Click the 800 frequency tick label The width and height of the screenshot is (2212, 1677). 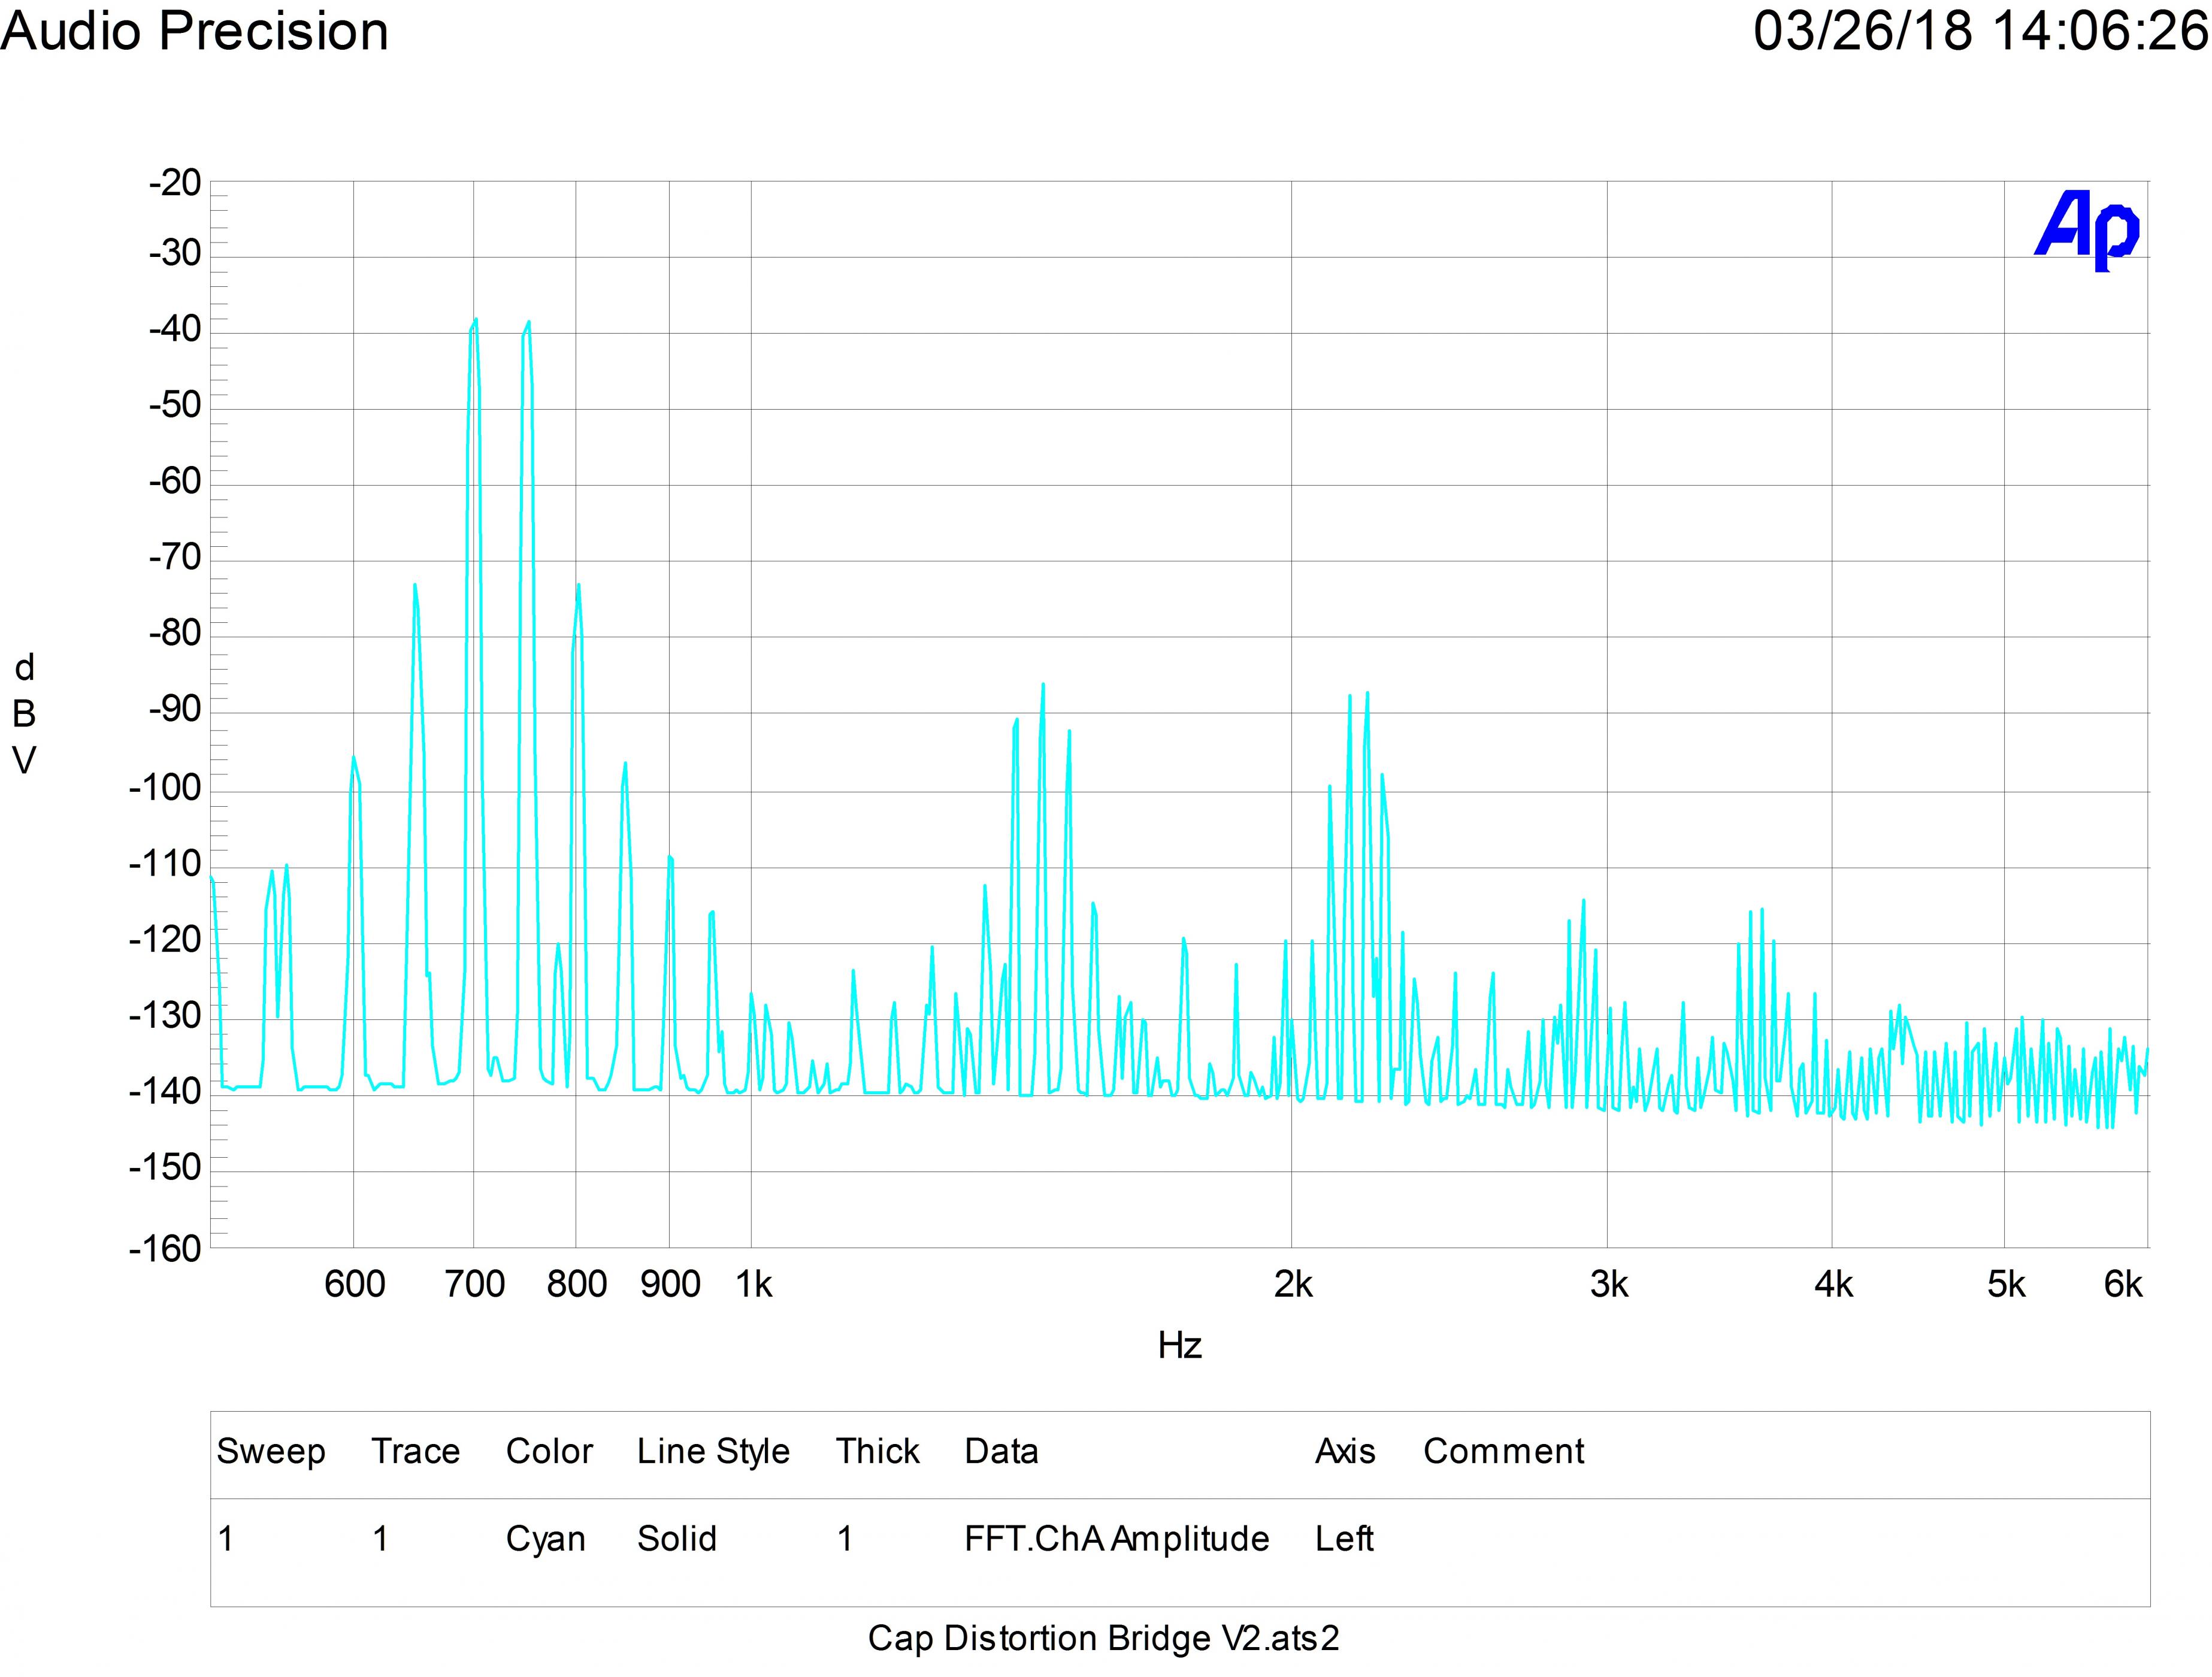tap(576, 1284)
